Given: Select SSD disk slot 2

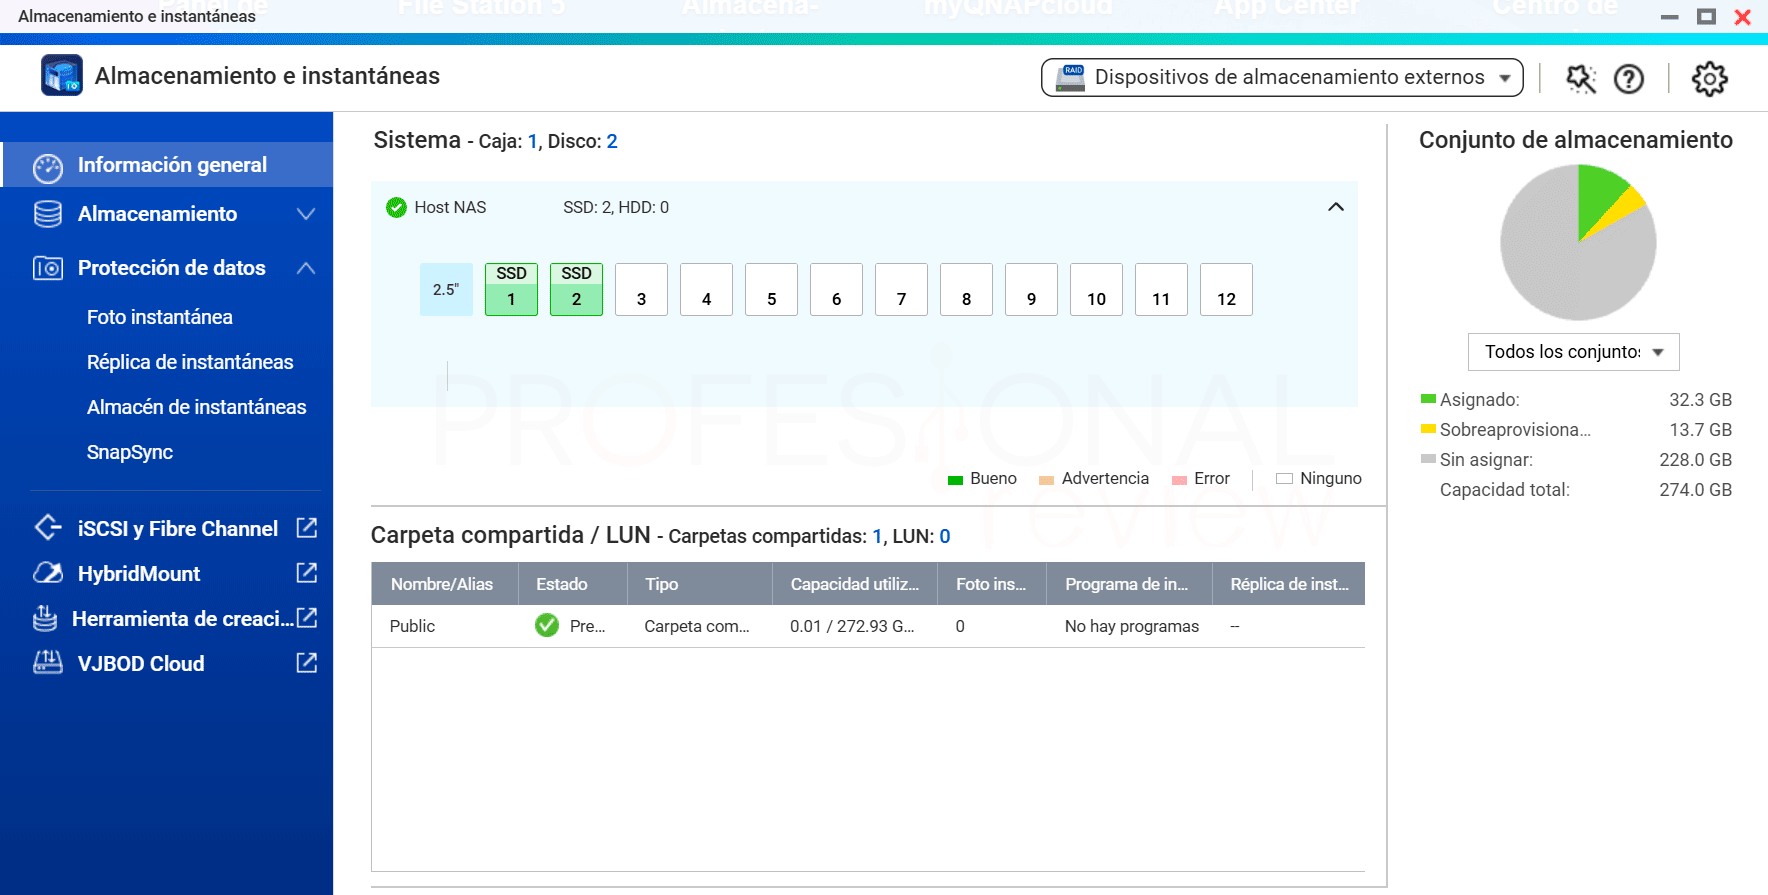Looking at the screenshot, I should pos(576,289).
